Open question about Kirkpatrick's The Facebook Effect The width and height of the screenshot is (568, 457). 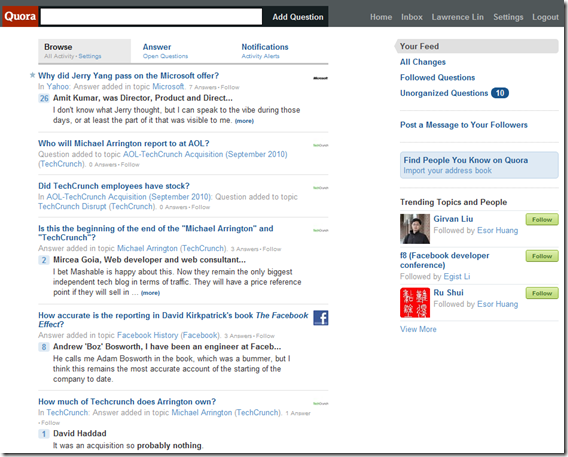(173, 320)
